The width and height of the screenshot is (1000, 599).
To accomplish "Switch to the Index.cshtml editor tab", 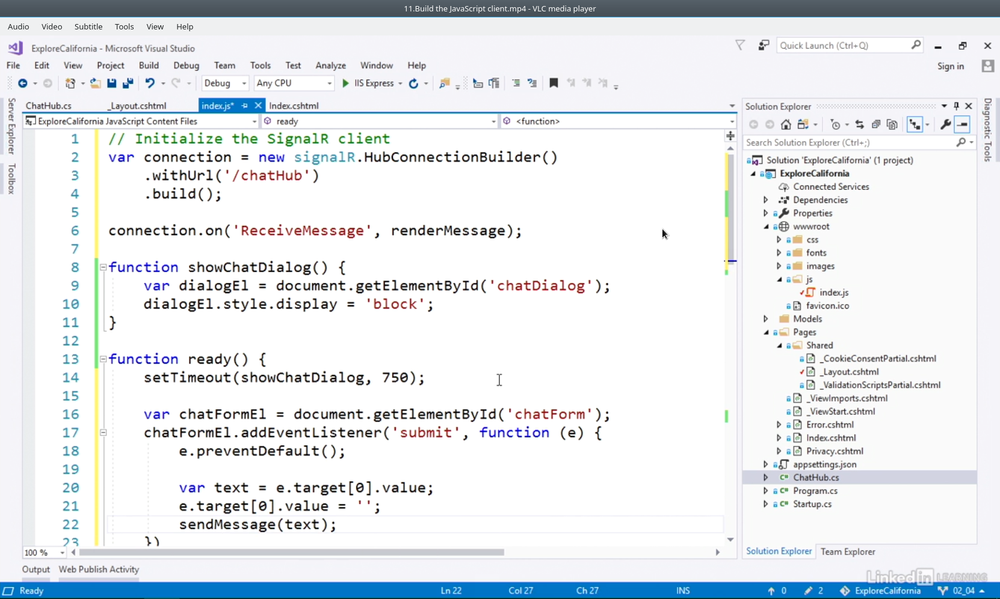I will [294, 106].
